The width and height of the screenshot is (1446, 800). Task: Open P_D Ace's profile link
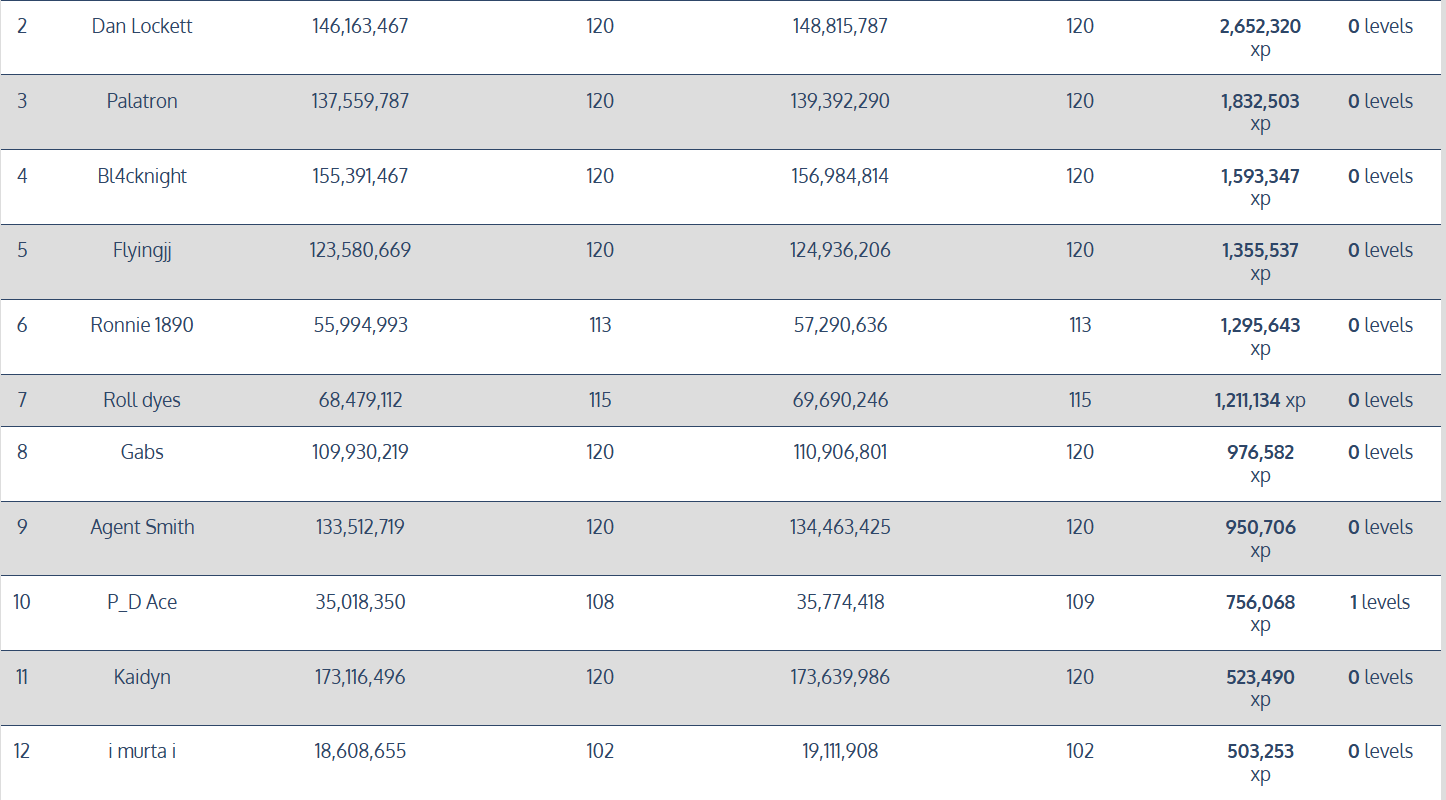tap(142, 603)
